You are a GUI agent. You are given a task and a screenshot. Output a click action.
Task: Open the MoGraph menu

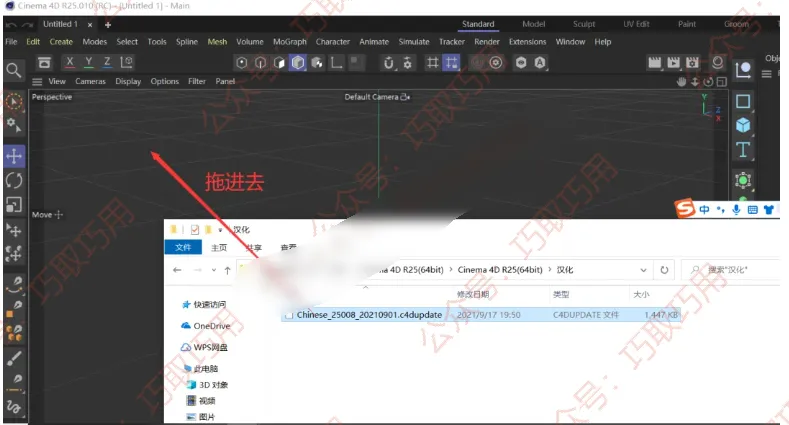click(x=290, y=42)
